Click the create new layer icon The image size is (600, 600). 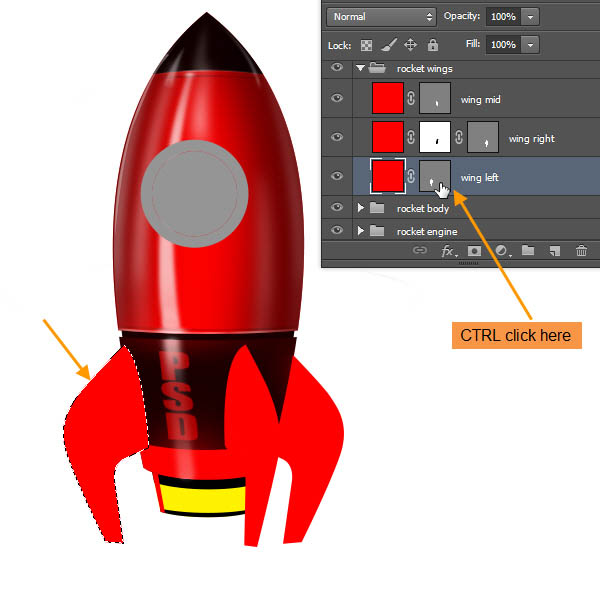click(554, 251)
